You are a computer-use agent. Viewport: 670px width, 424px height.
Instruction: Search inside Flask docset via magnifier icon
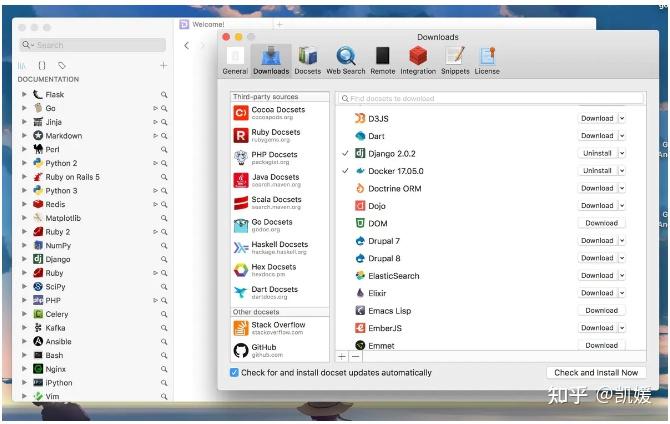coord(164,95)
